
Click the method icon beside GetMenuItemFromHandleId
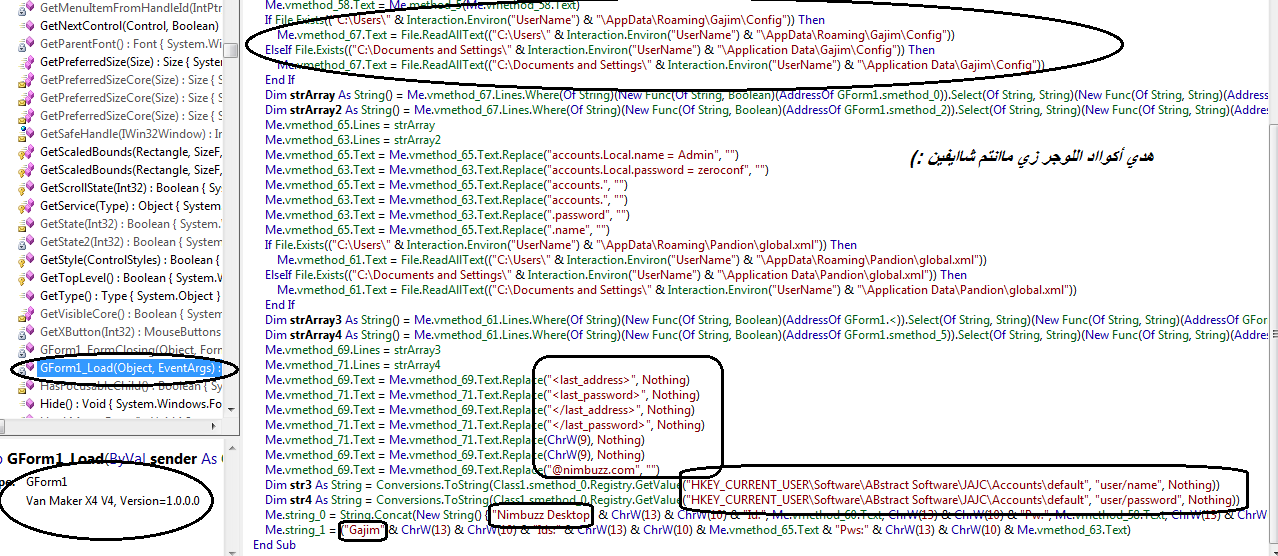coord(27,8)
